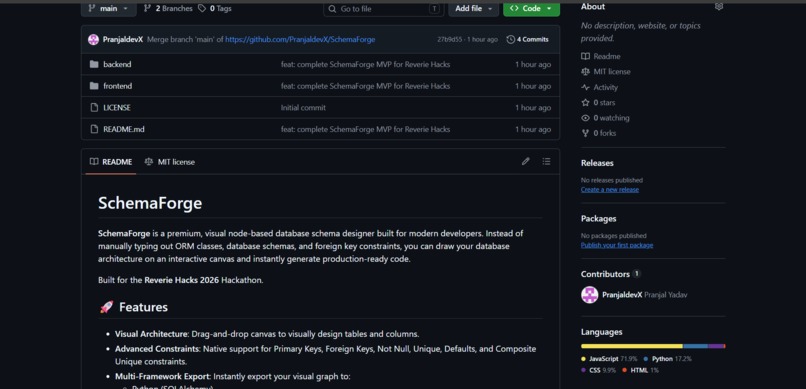Click the Python 17.2% language entry

pyautogui.click(x=667, y=359)
